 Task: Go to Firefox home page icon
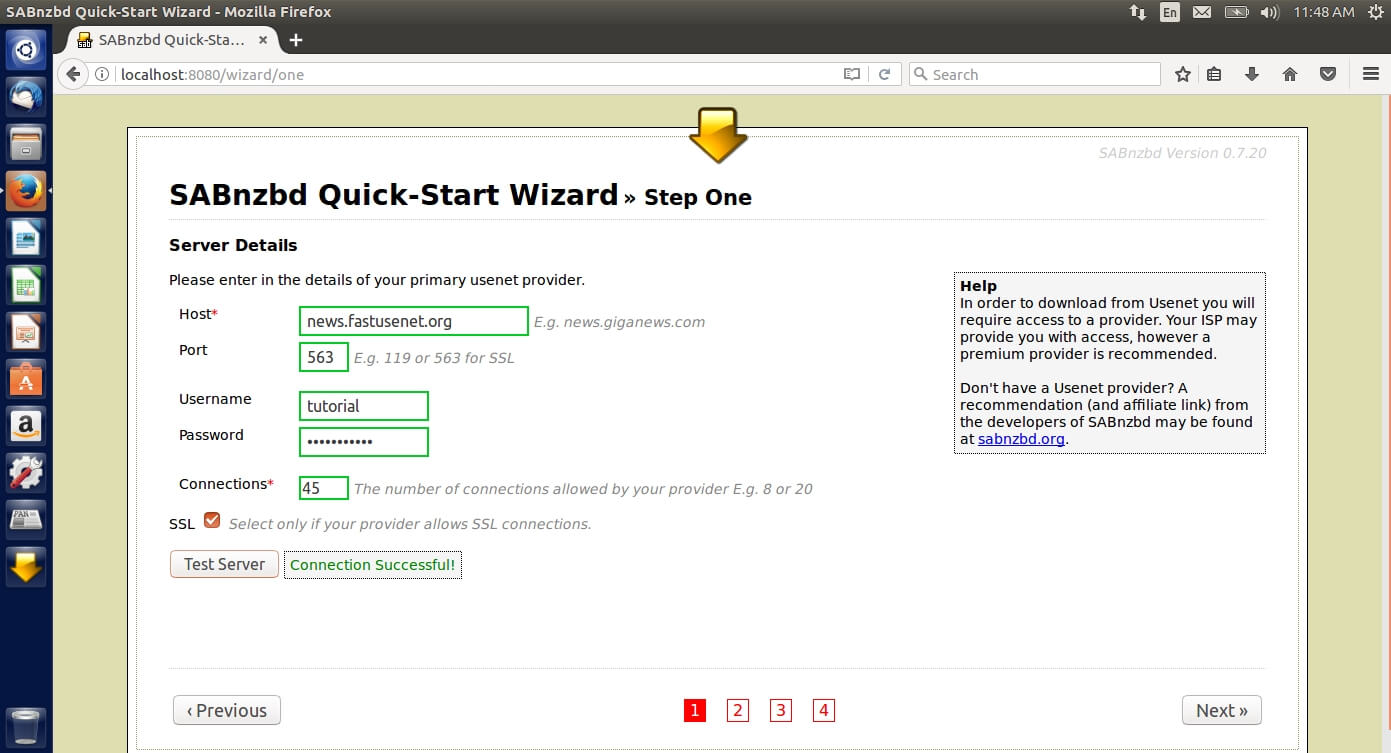[x=1290, y=74]
